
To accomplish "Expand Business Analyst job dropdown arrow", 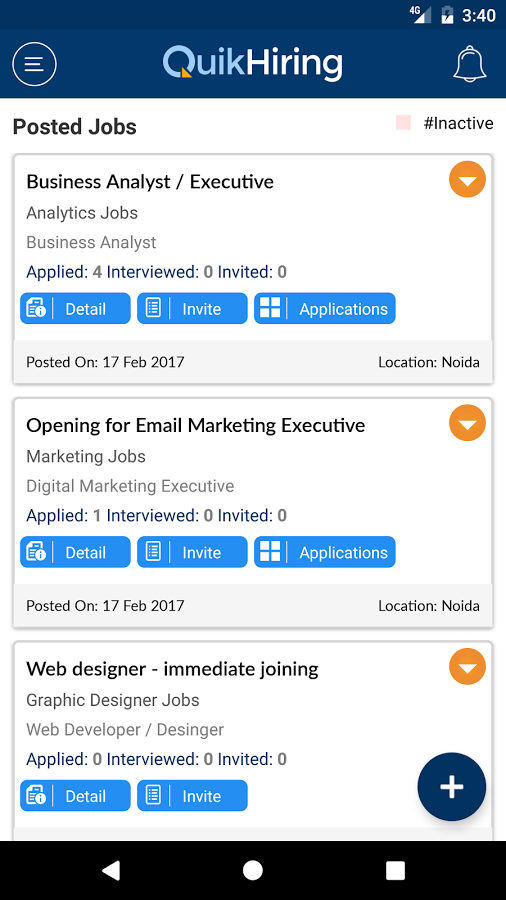I will [468, 180].
